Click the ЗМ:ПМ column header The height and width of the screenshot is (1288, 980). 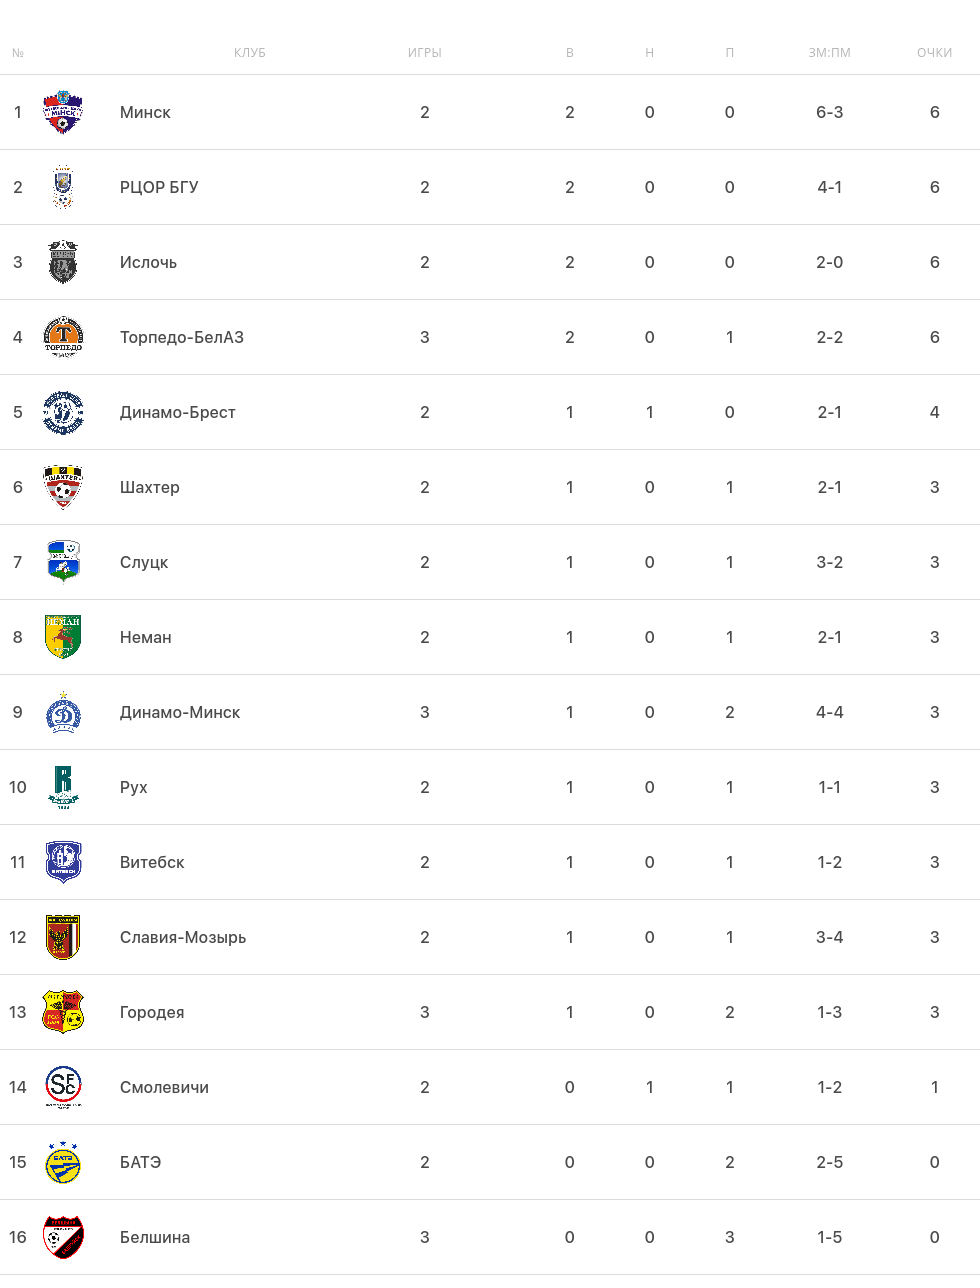coord(829,53)
